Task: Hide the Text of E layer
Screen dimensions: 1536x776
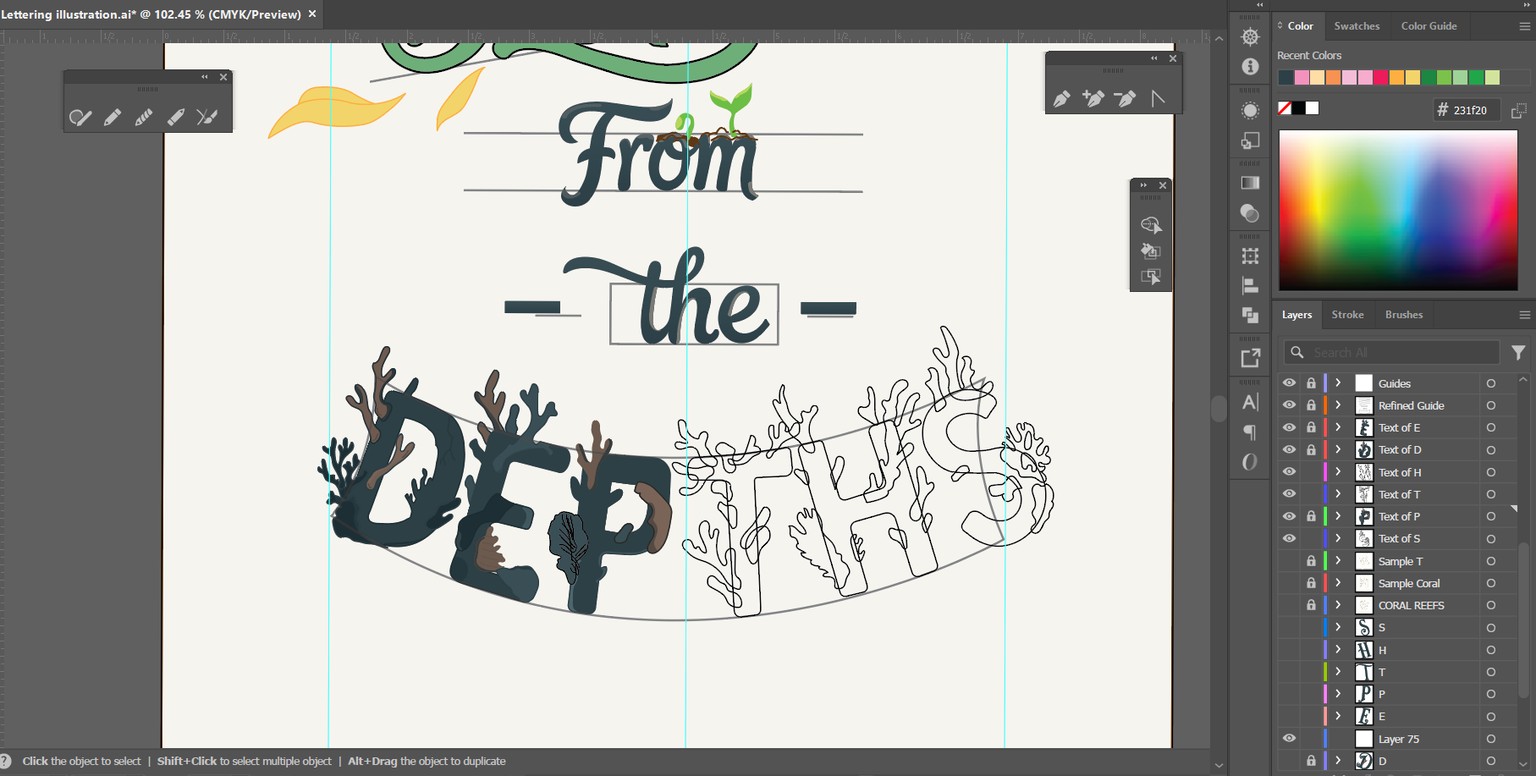Action: pyautogui.click(x=1289, y=427)
